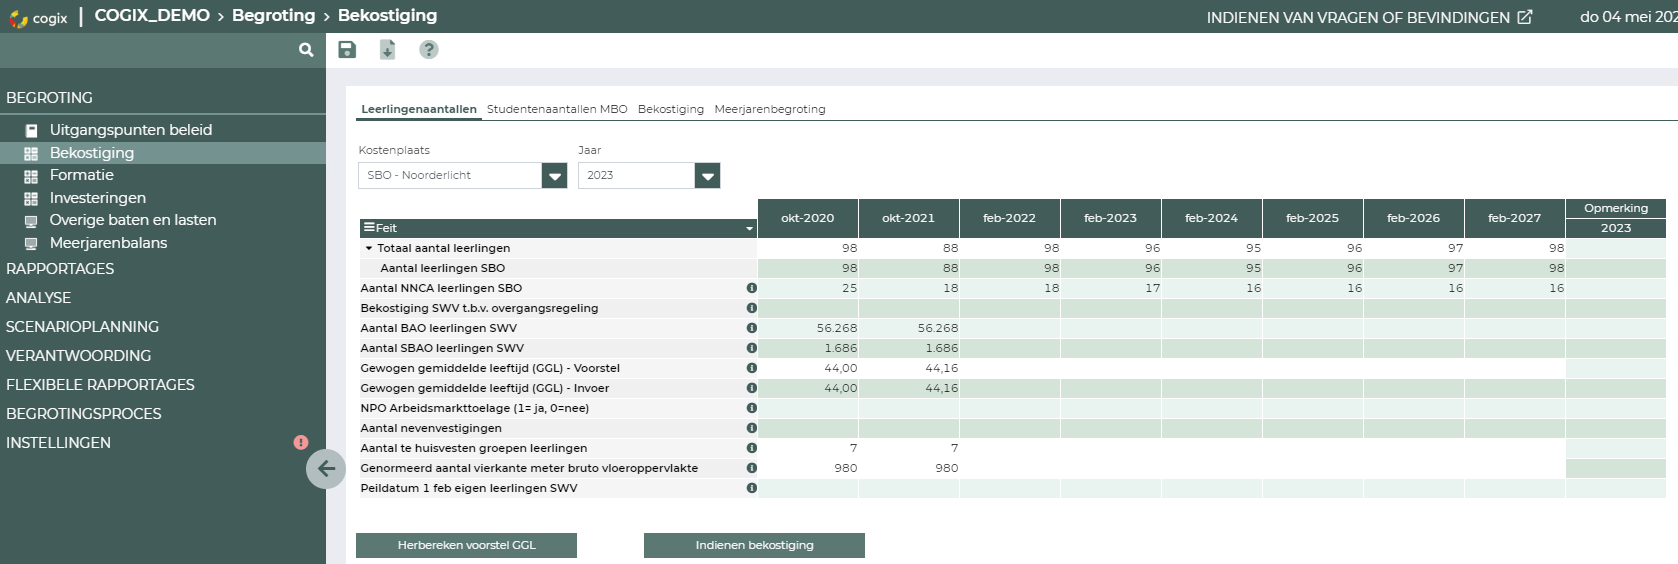
Task: Open the Kostenplaats dropdown
Action: (x=554, y=176)
